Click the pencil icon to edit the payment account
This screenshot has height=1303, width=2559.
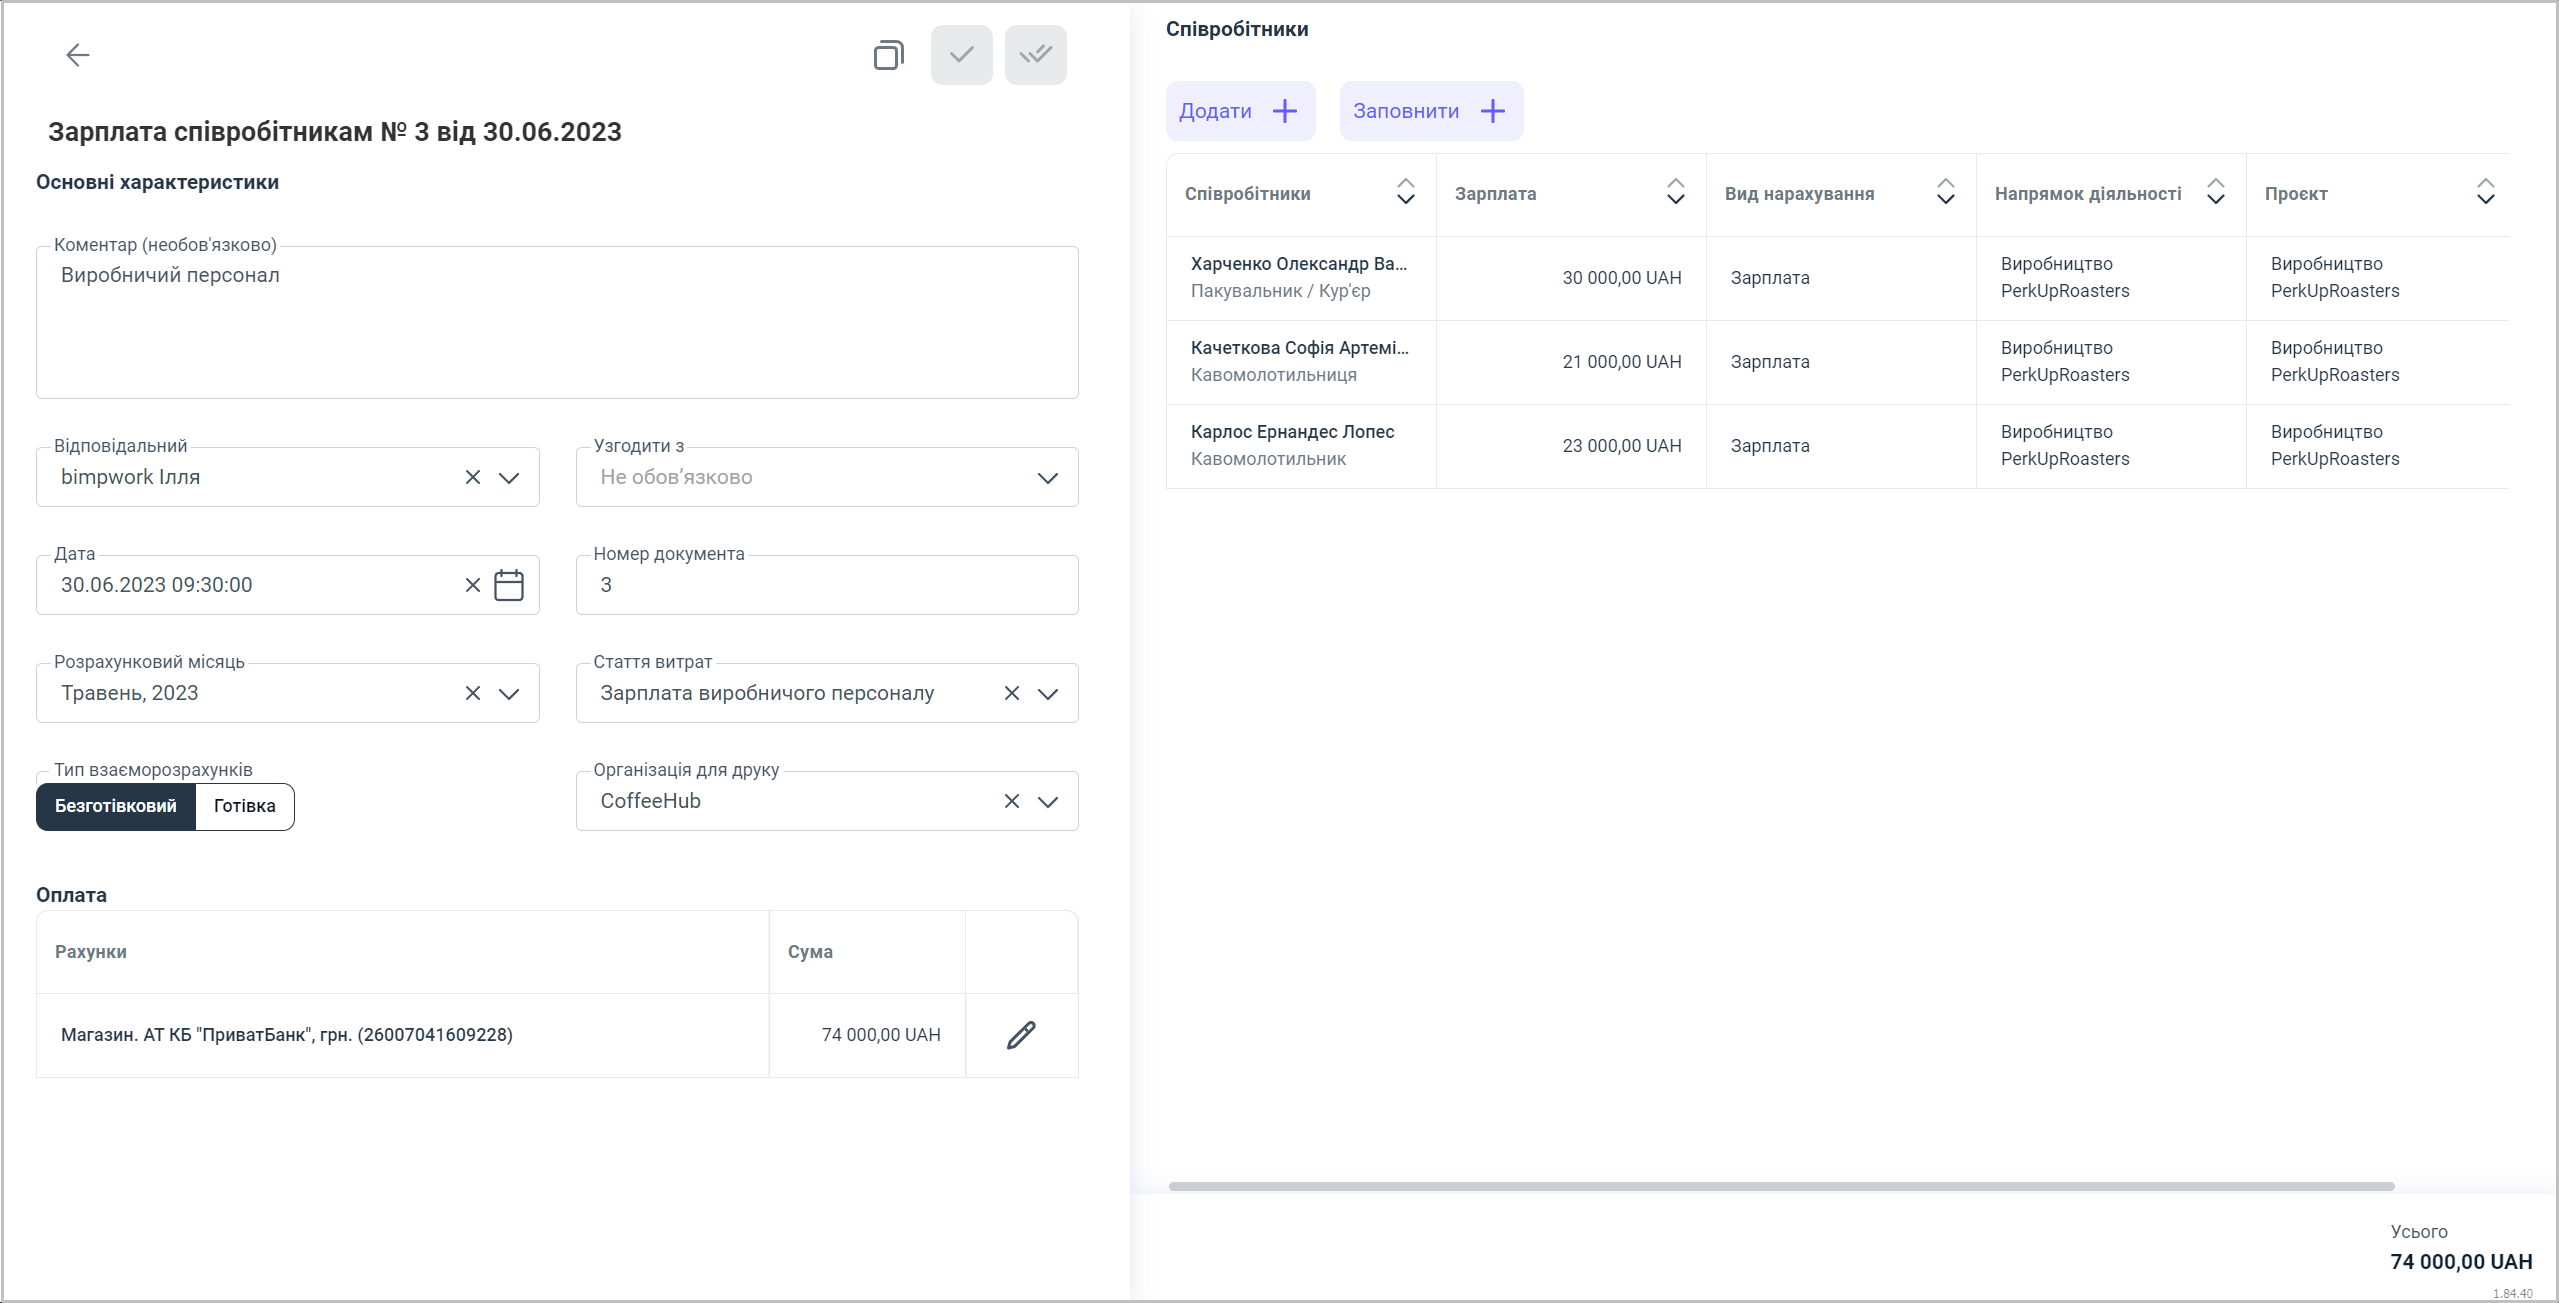click(1021, 1035)
